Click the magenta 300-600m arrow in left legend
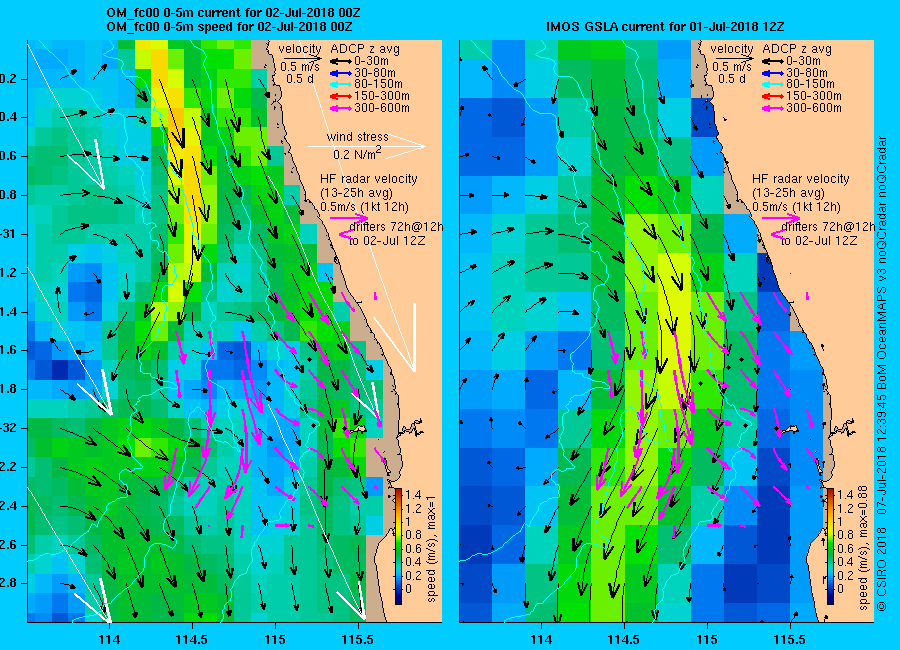The height and width of the screenshot is (650, 900). (342, 108)
